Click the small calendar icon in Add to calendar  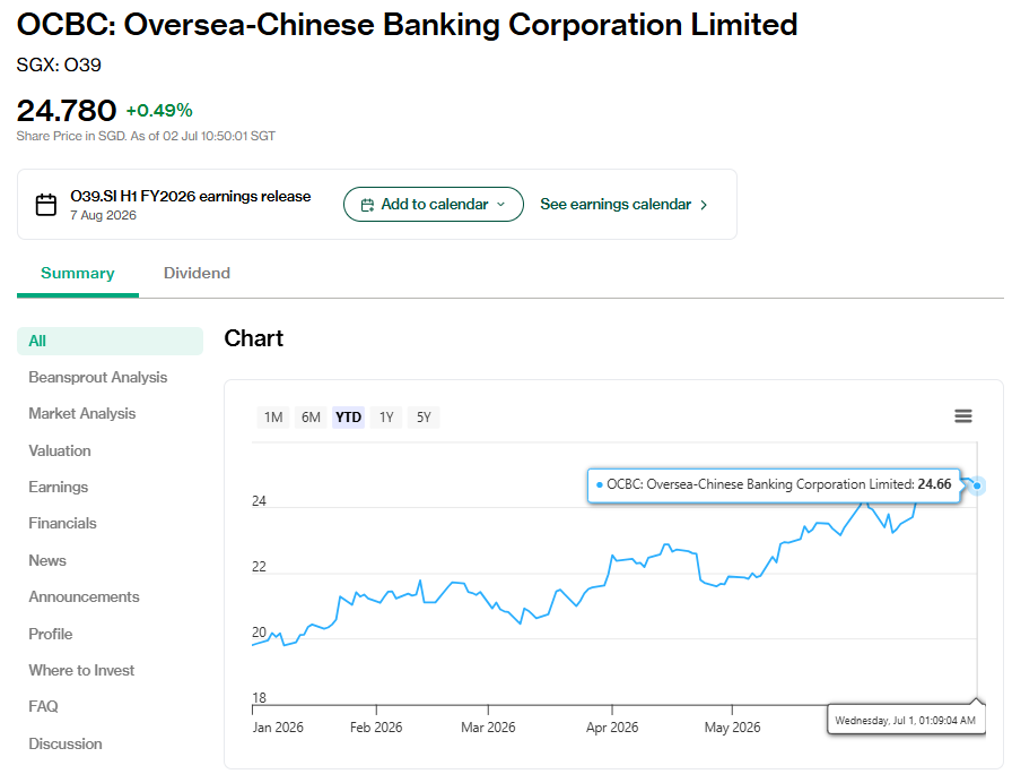point(367,205)
